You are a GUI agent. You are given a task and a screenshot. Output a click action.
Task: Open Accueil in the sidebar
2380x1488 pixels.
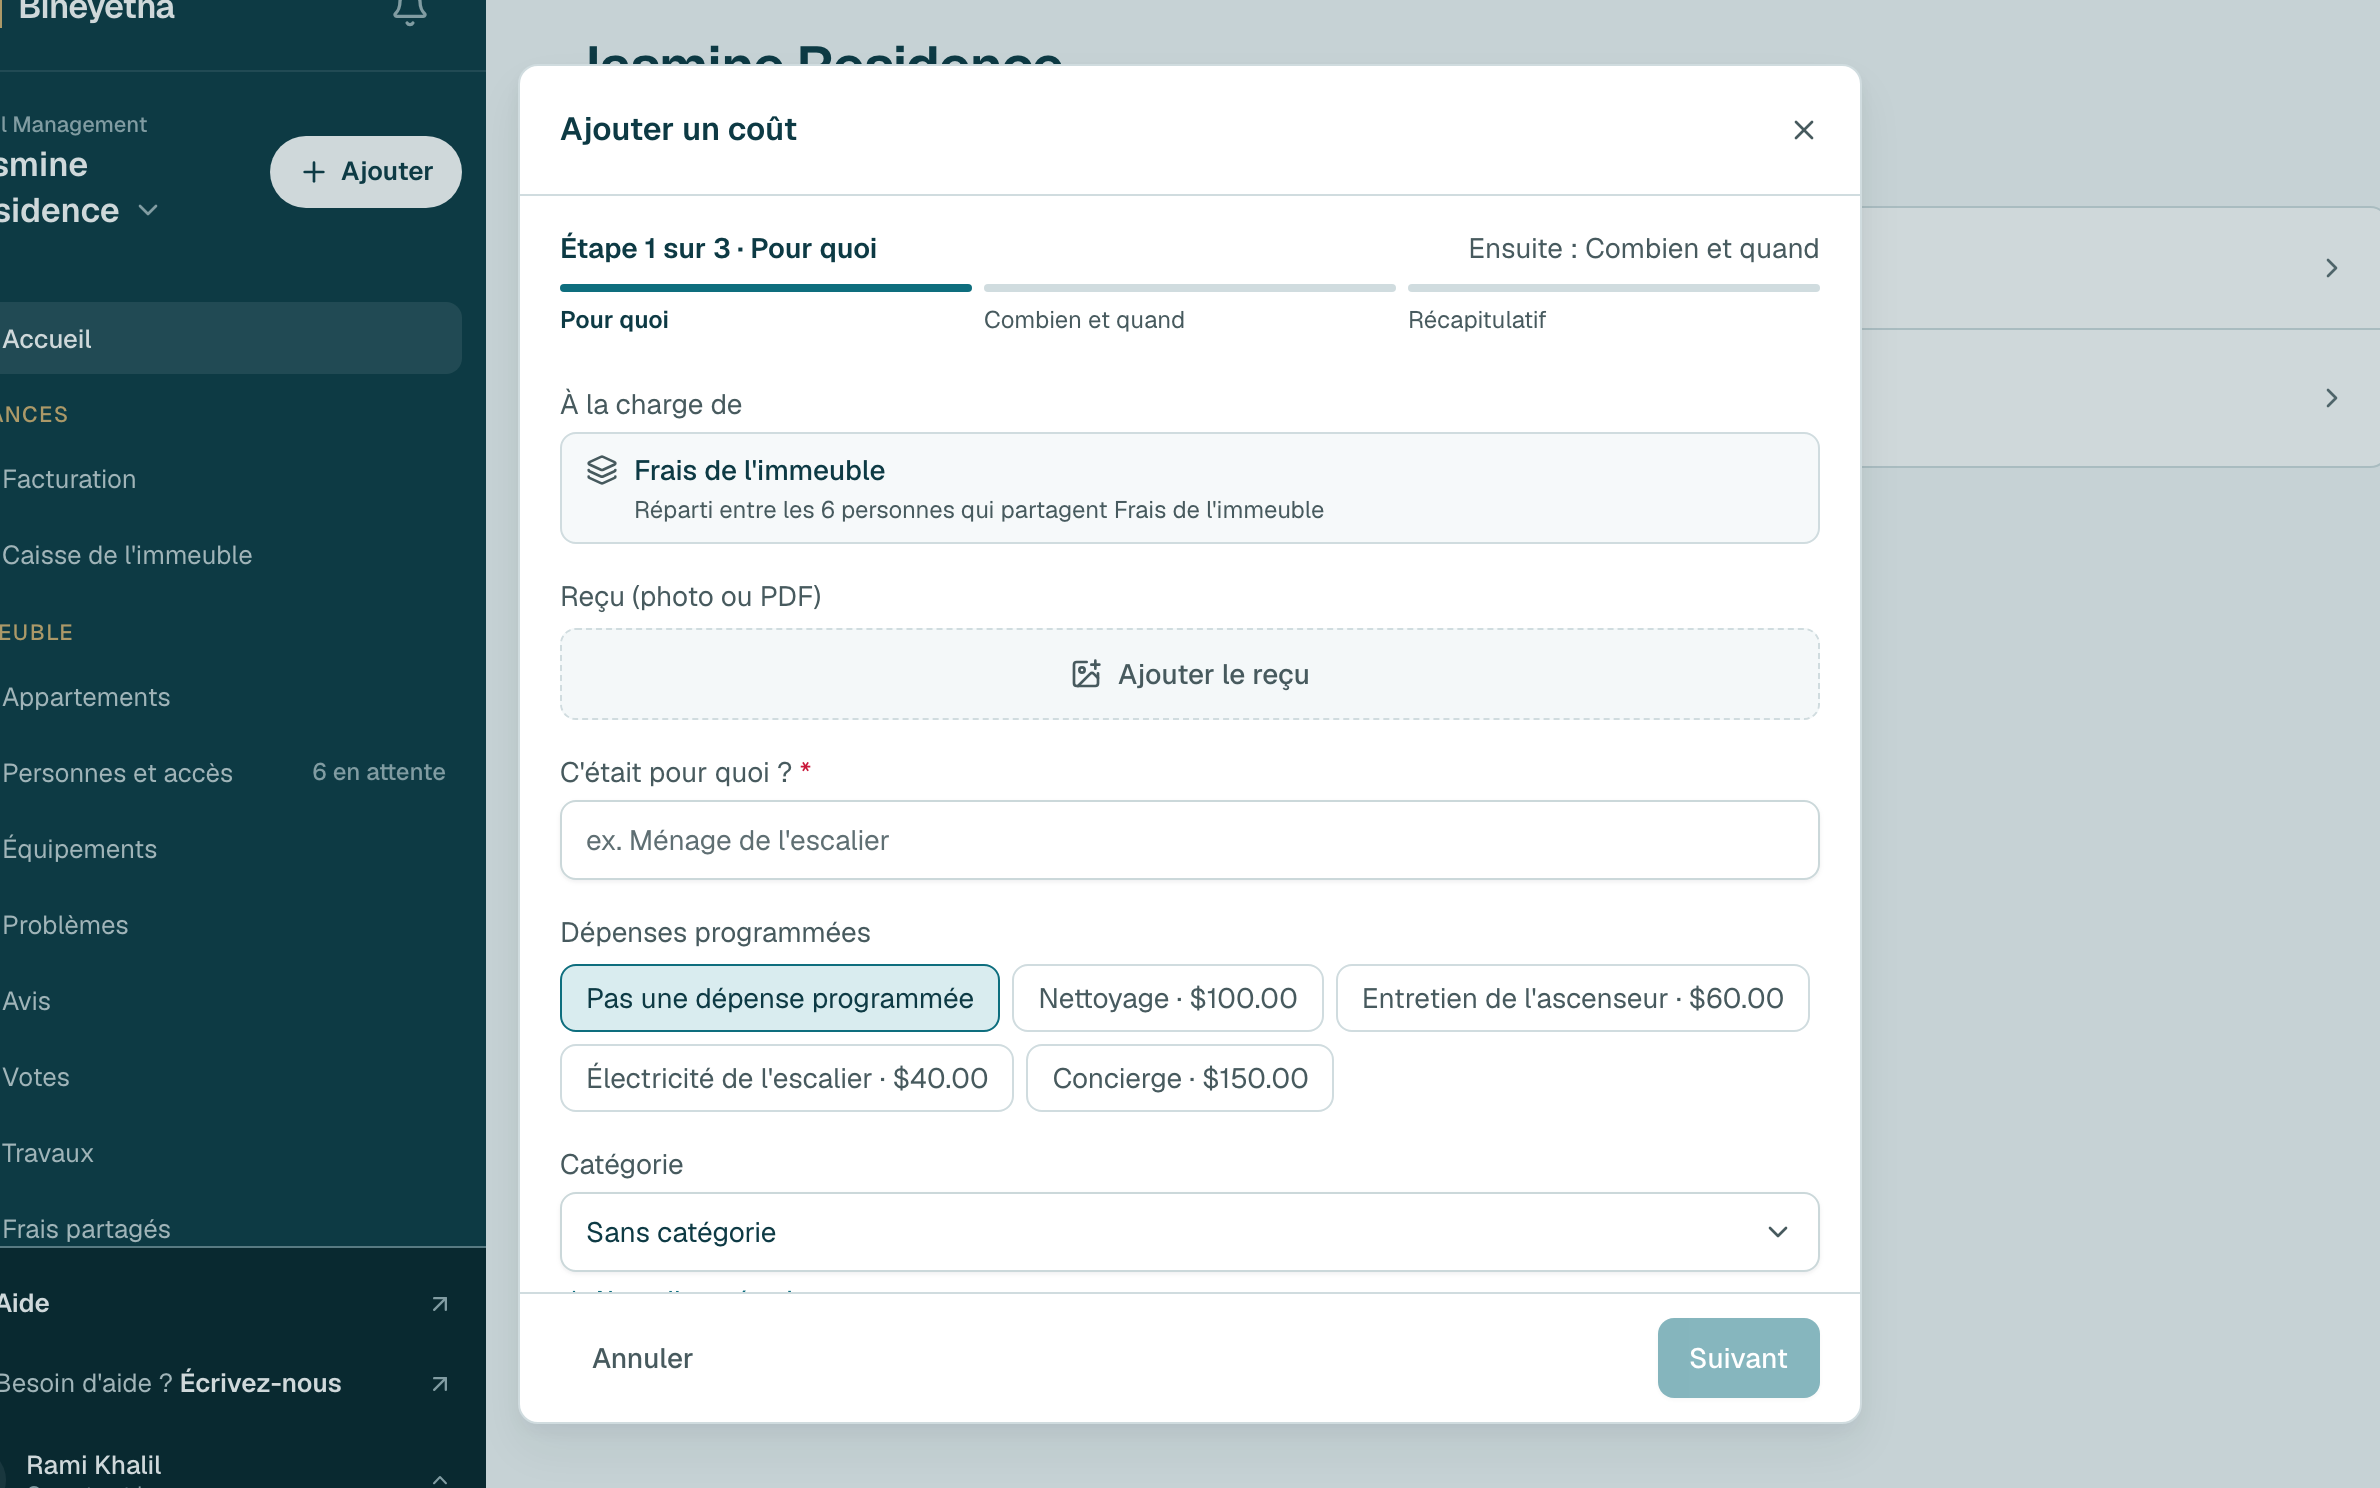point(230,339)
